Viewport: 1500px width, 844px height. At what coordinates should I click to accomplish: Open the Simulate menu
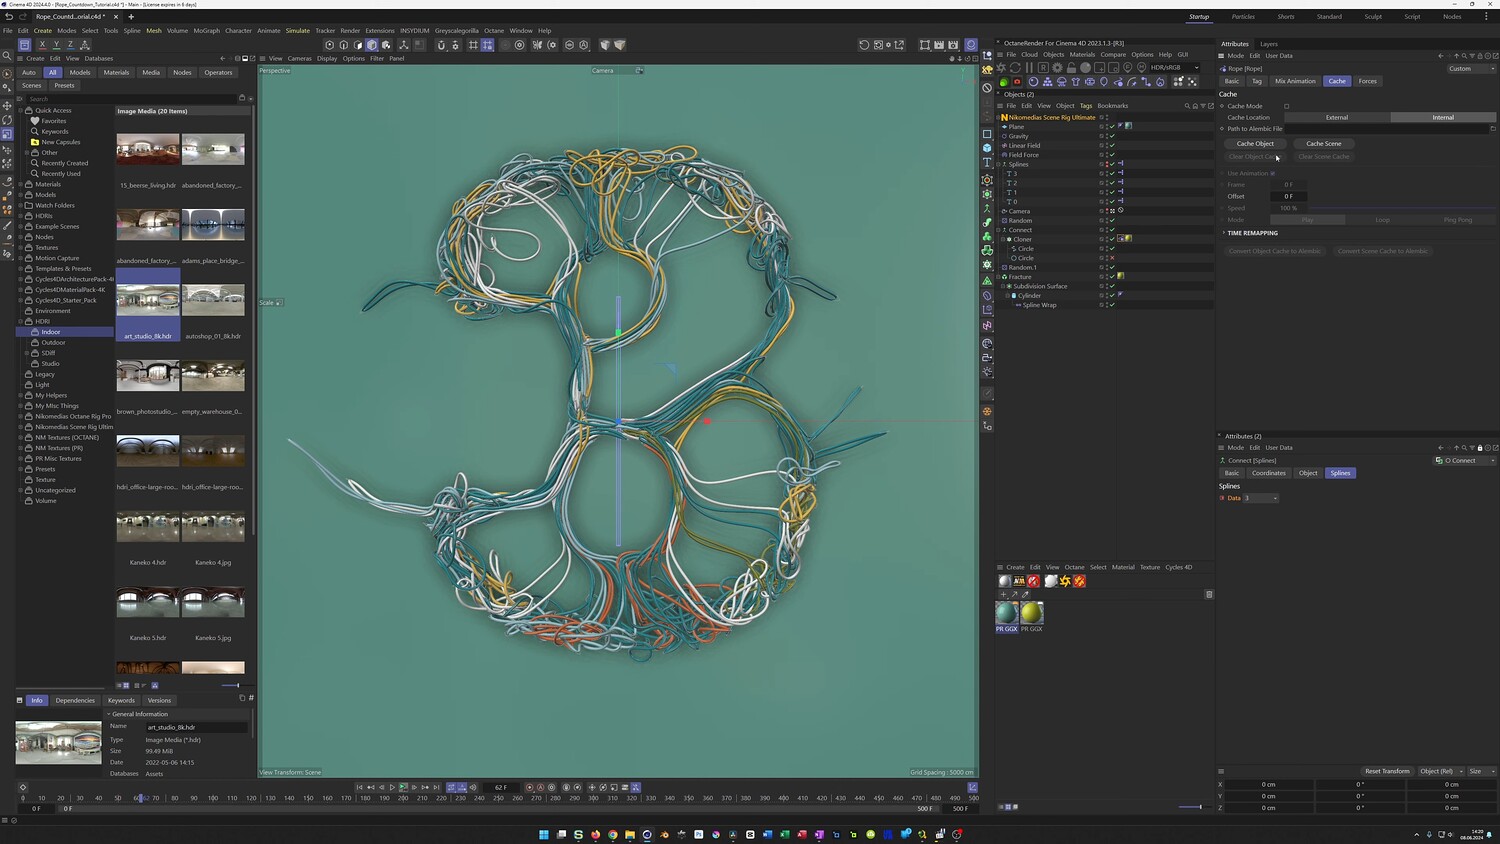pos(298,31)
